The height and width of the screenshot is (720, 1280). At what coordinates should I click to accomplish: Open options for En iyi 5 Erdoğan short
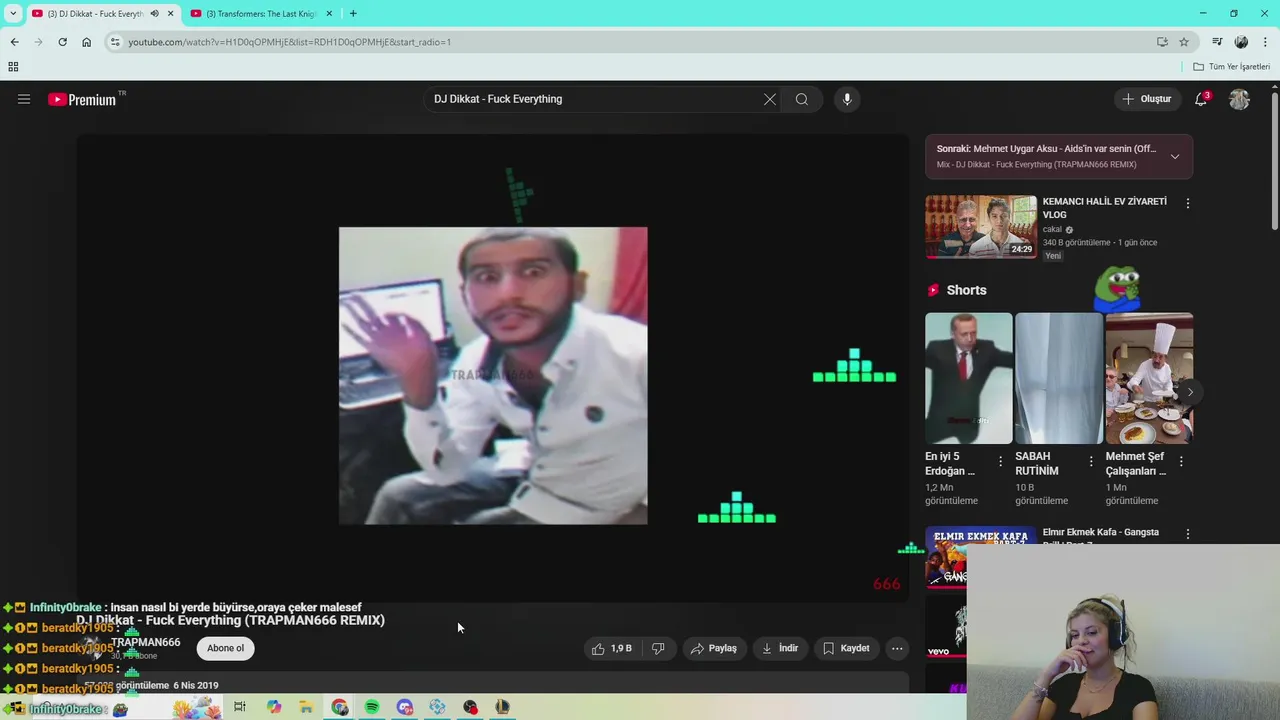tap(1000, 462)
